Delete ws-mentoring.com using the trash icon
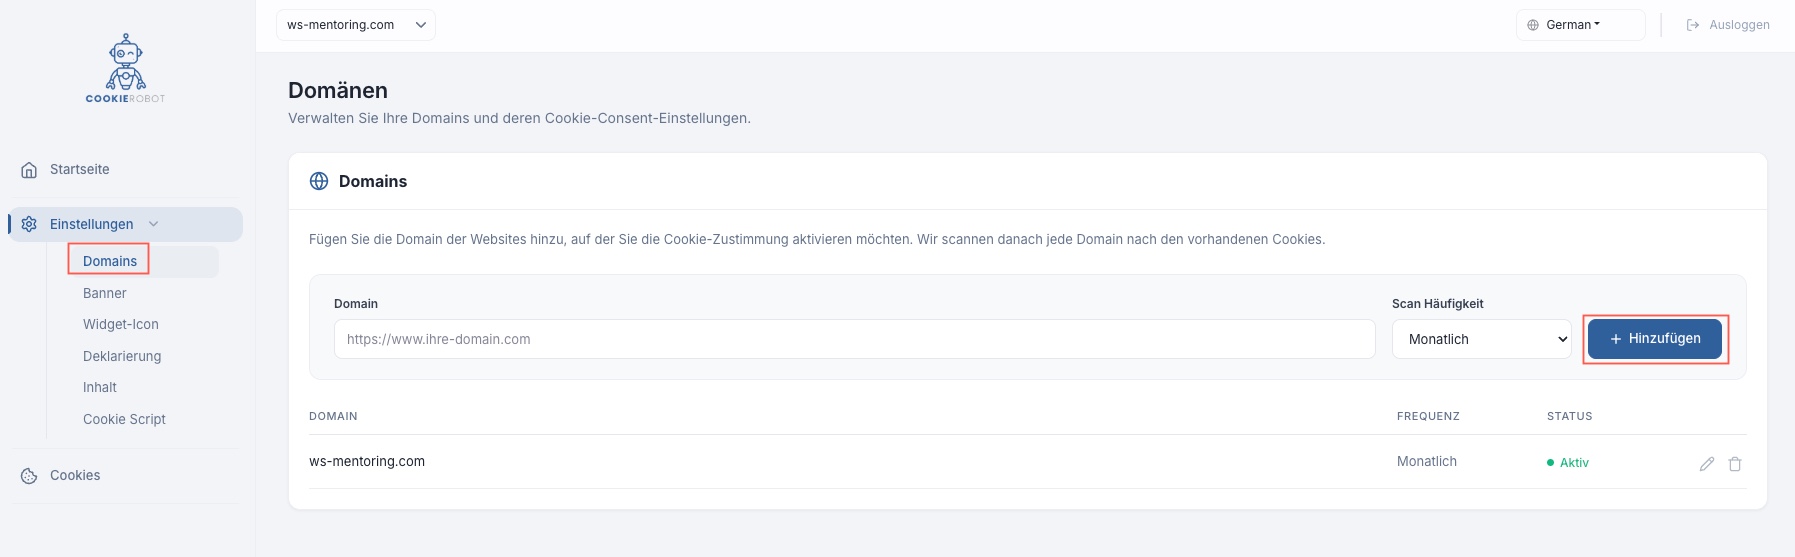Image resolution: width=1795 pixels, height=557 pixels. [1735, 463]
